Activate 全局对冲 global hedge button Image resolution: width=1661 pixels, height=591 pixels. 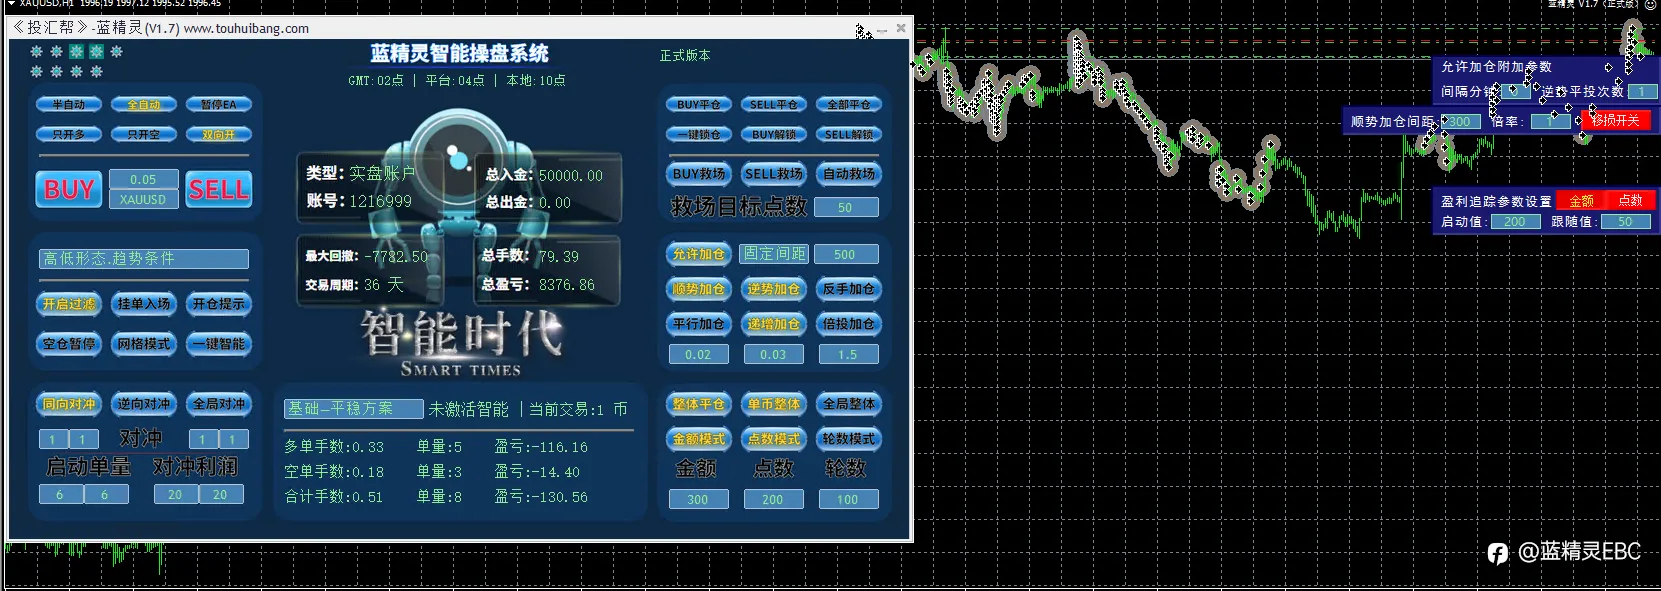pos(219,404)
